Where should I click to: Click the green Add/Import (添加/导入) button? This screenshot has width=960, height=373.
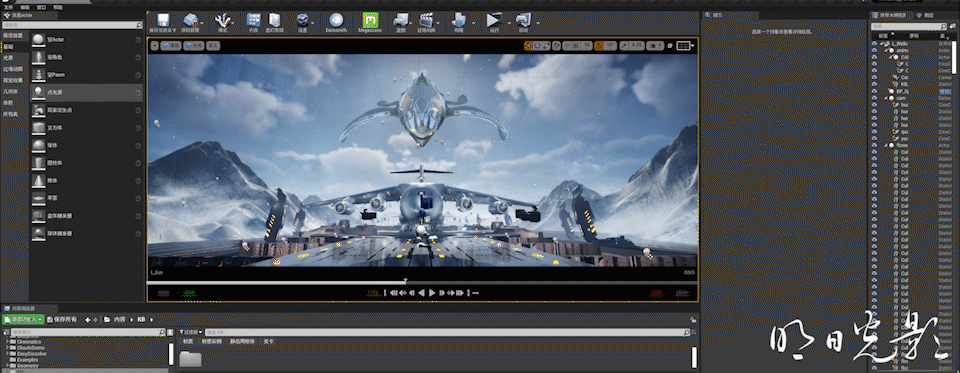point(23,320)
